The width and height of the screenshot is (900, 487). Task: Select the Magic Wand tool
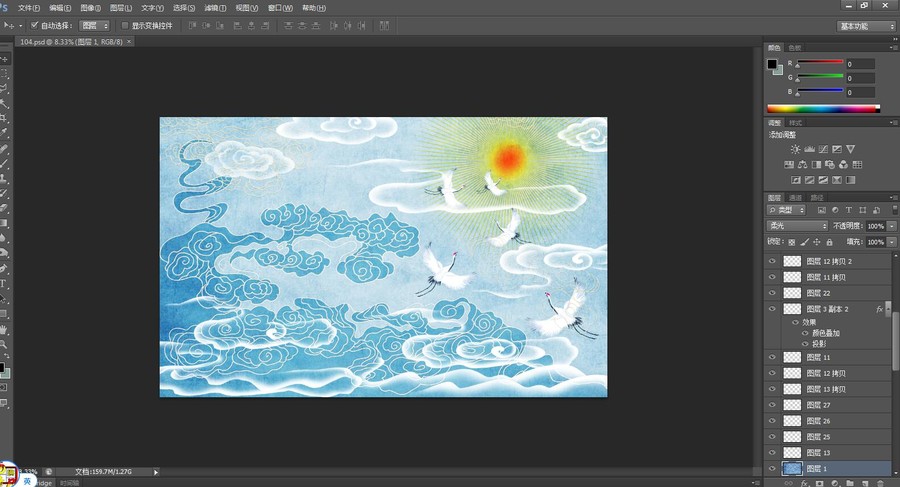tap(3, 103)
